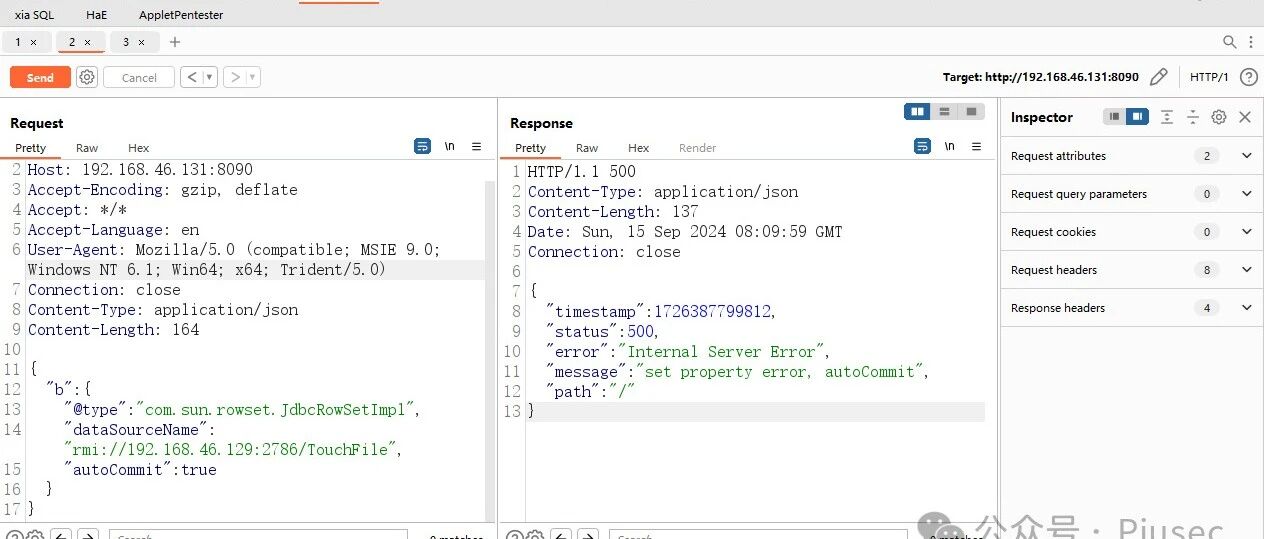Open the Request panel hamburger menu
Screen dimensions: 1264x539
tap(476, 146)
